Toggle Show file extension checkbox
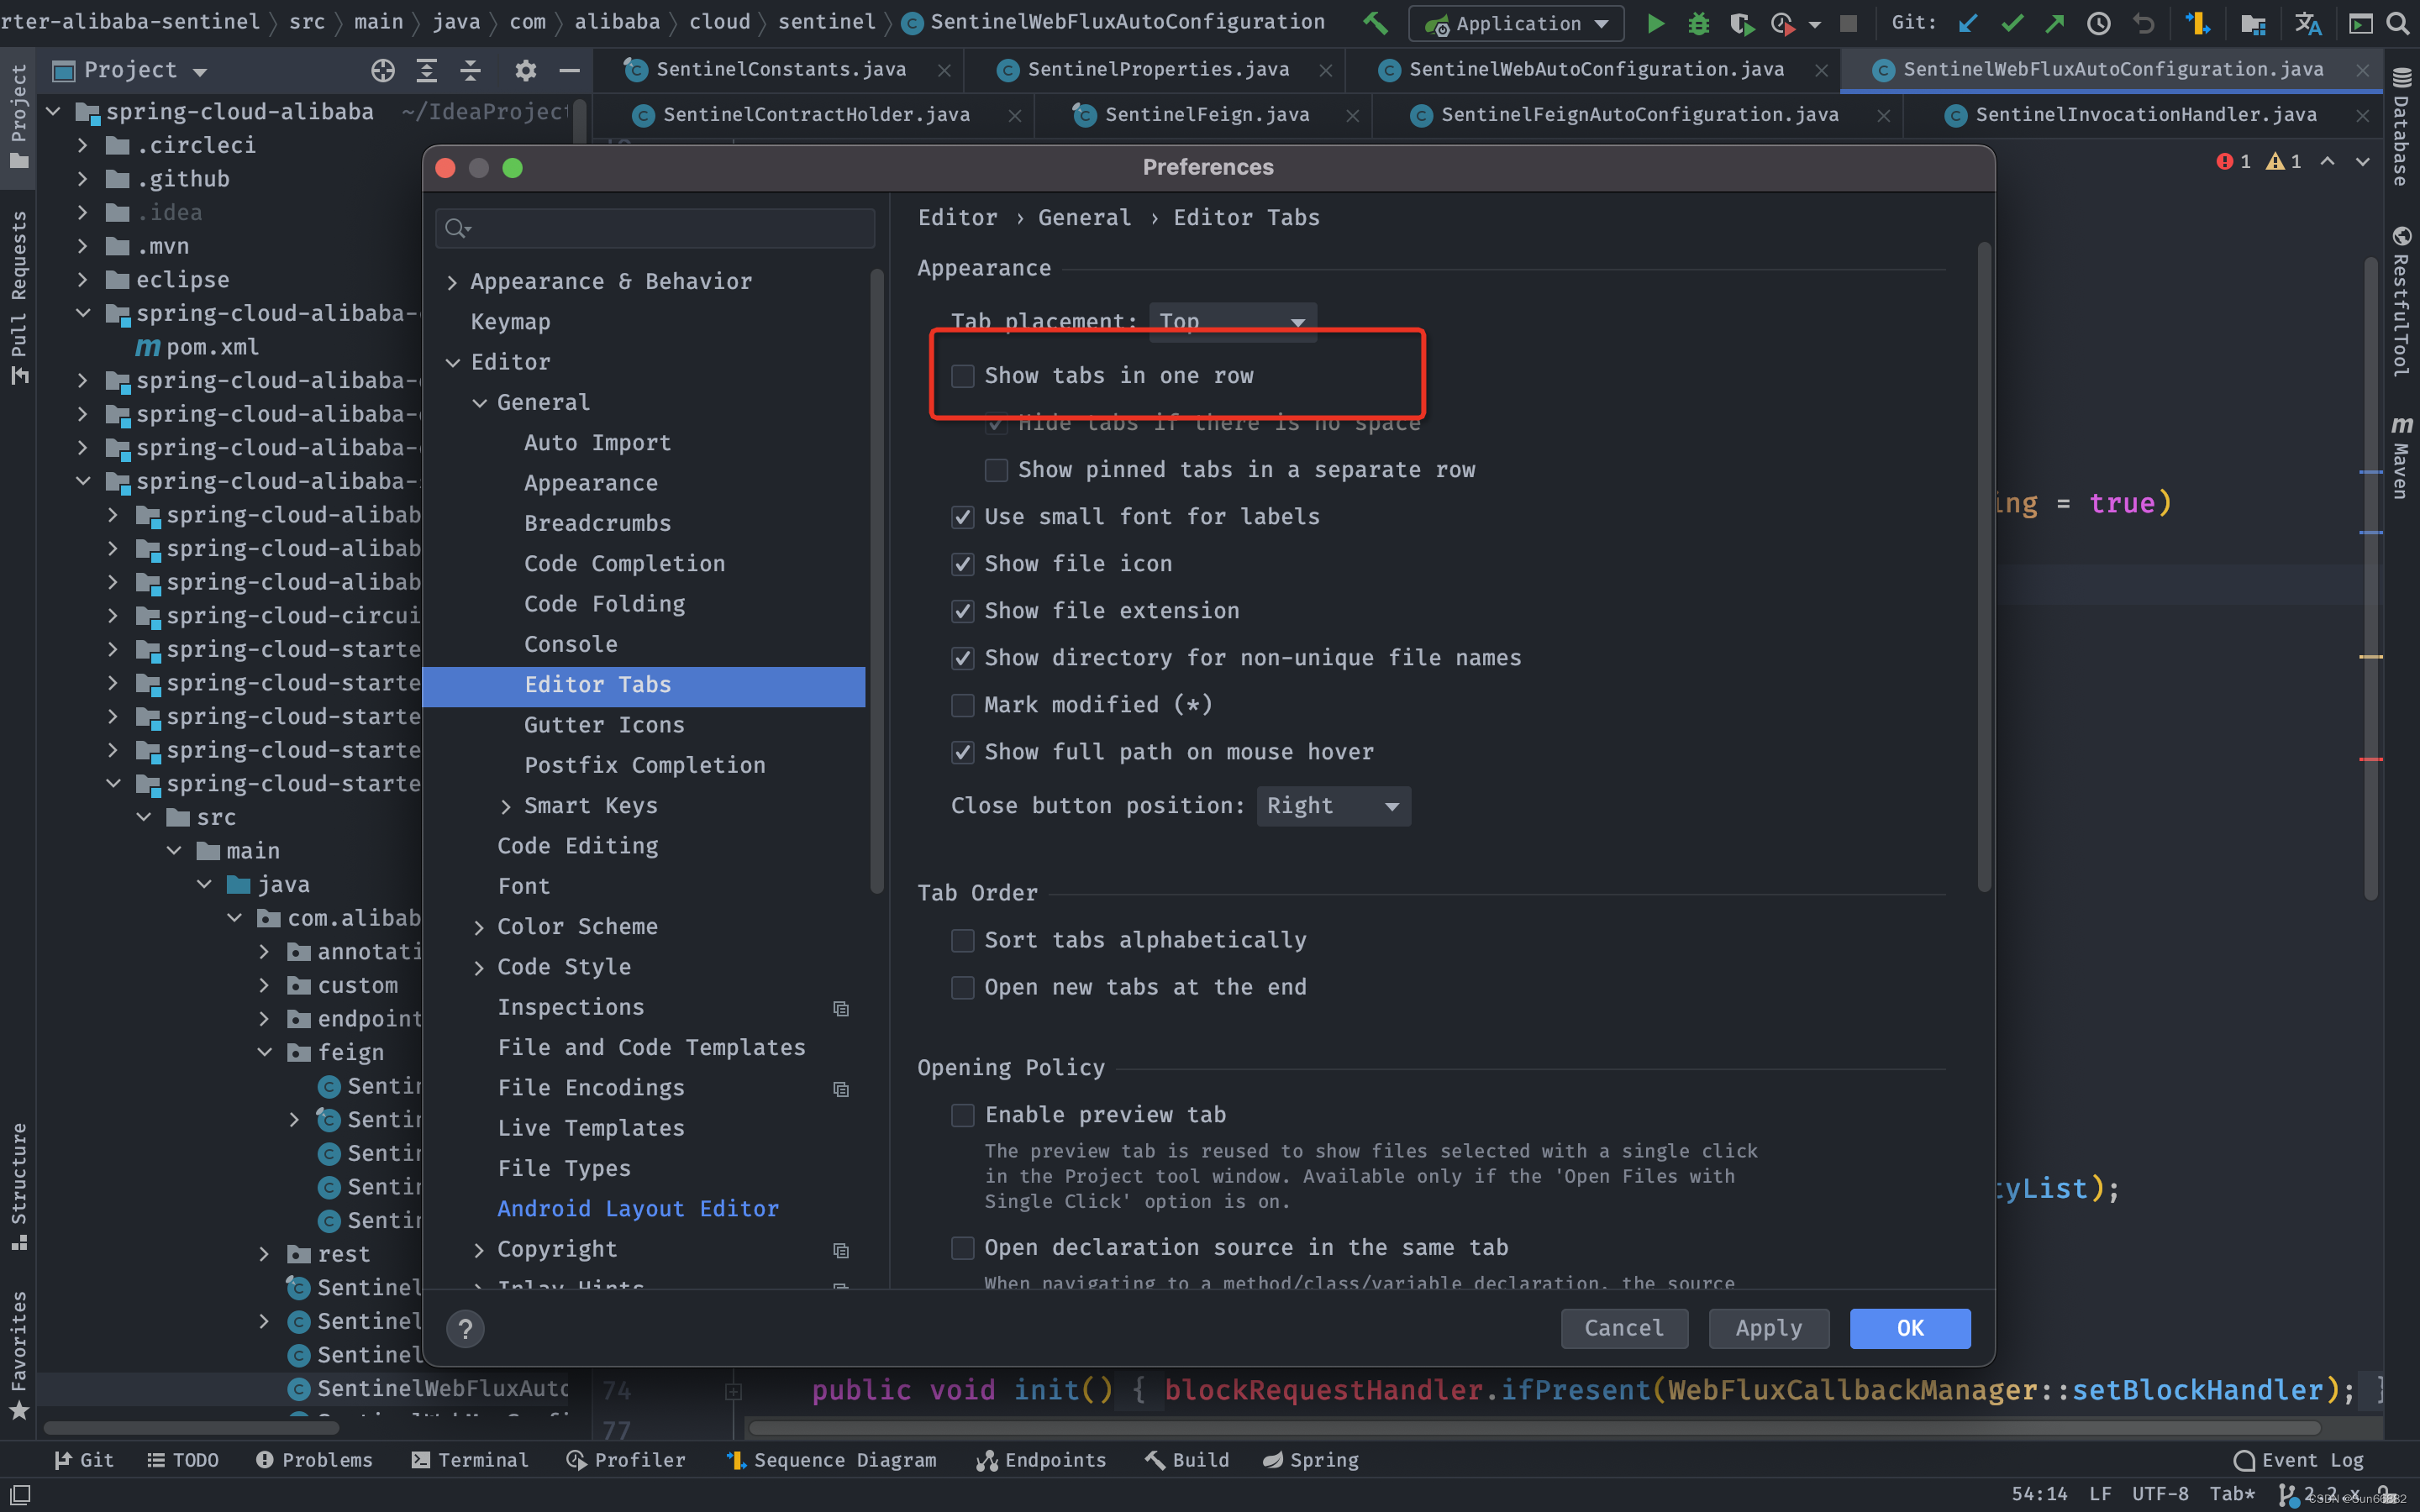This screenshot has height=1512, width=2420. pyautogui.click(x=962, y=611)
